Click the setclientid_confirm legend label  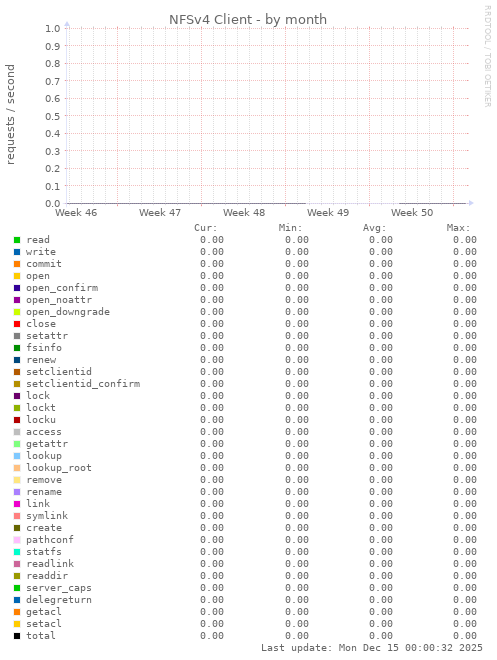point(83,384)
